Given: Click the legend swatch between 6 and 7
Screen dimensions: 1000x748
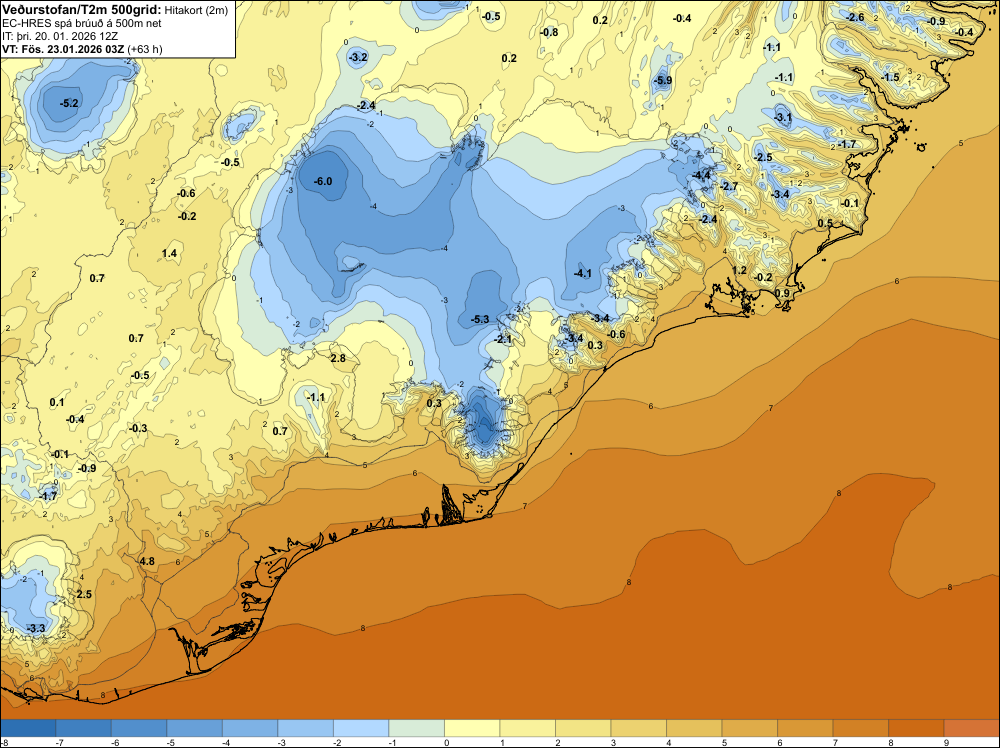Looking at the screenshot, I should (x=805, y=728).
